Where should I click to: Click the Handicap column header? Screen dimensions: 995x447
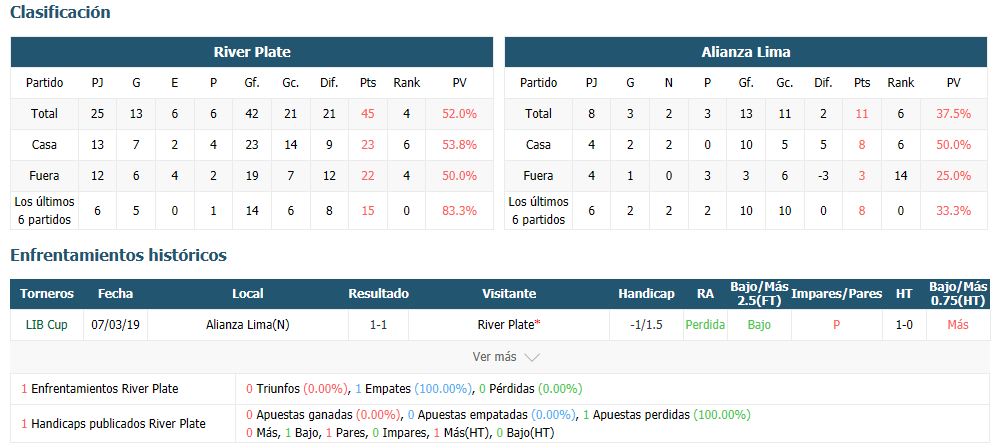647,293
